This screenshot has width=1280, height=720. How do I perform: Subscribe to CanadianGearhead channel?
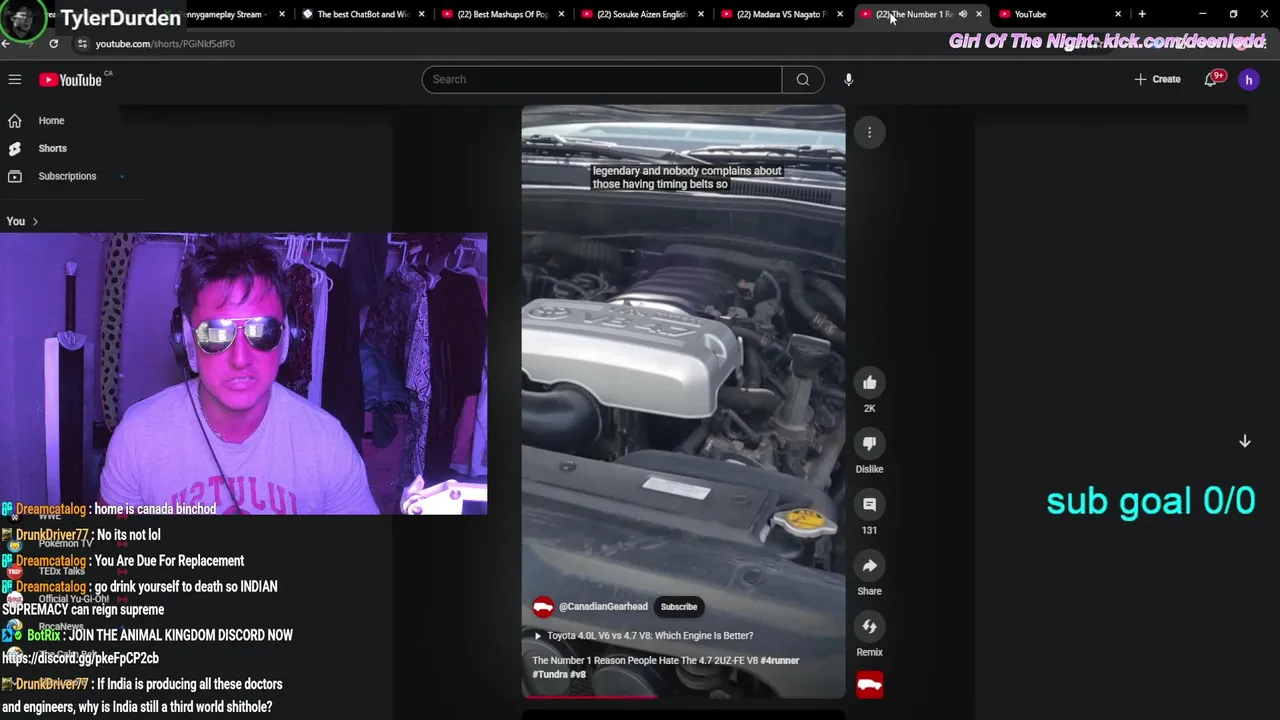(x=678, y=607)
